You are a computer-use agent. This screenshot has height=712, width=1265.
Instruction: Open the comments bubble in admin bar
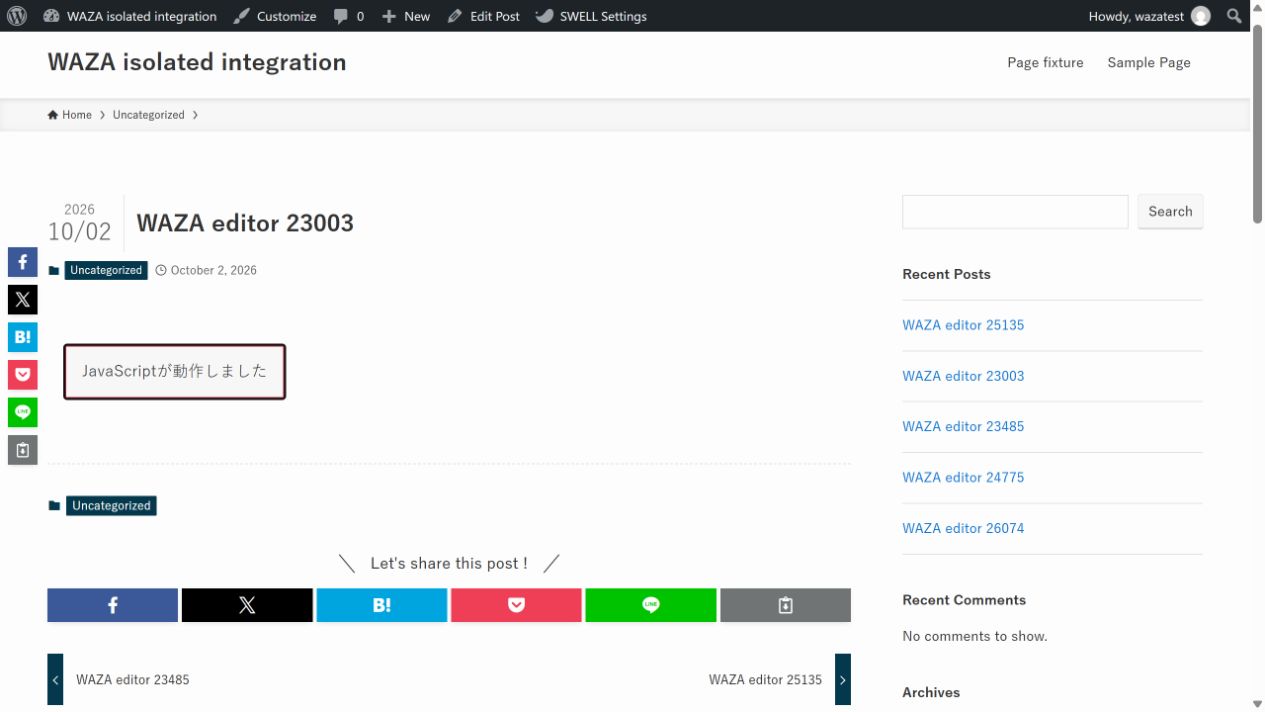pos(348,16)
